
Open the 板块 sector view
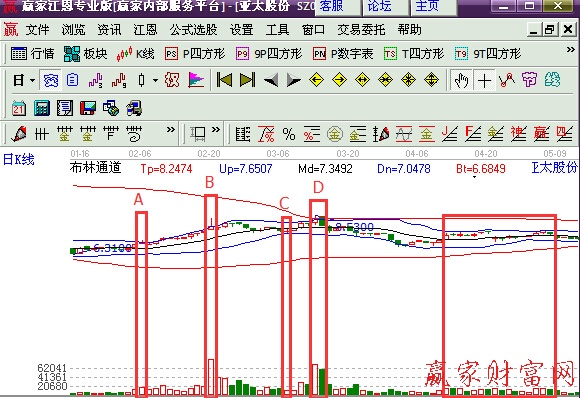85,54
